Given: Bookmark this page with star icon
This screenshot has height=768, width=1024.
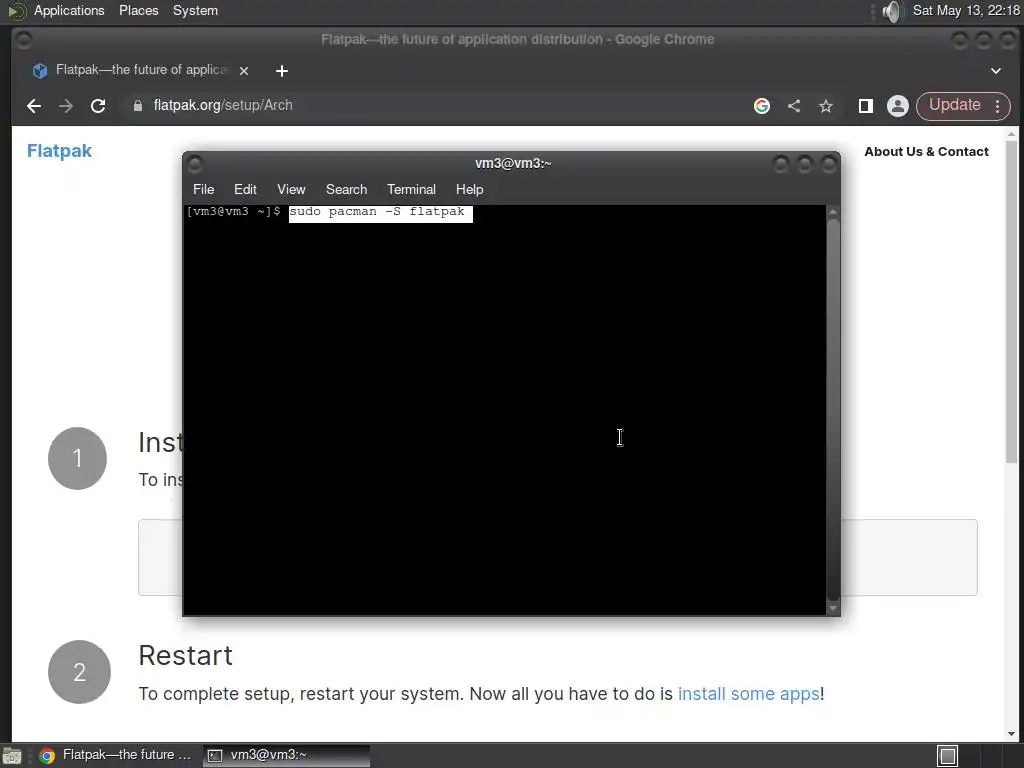Looking at the screenshot, I should pyautogui.click(x=826, y=106).
